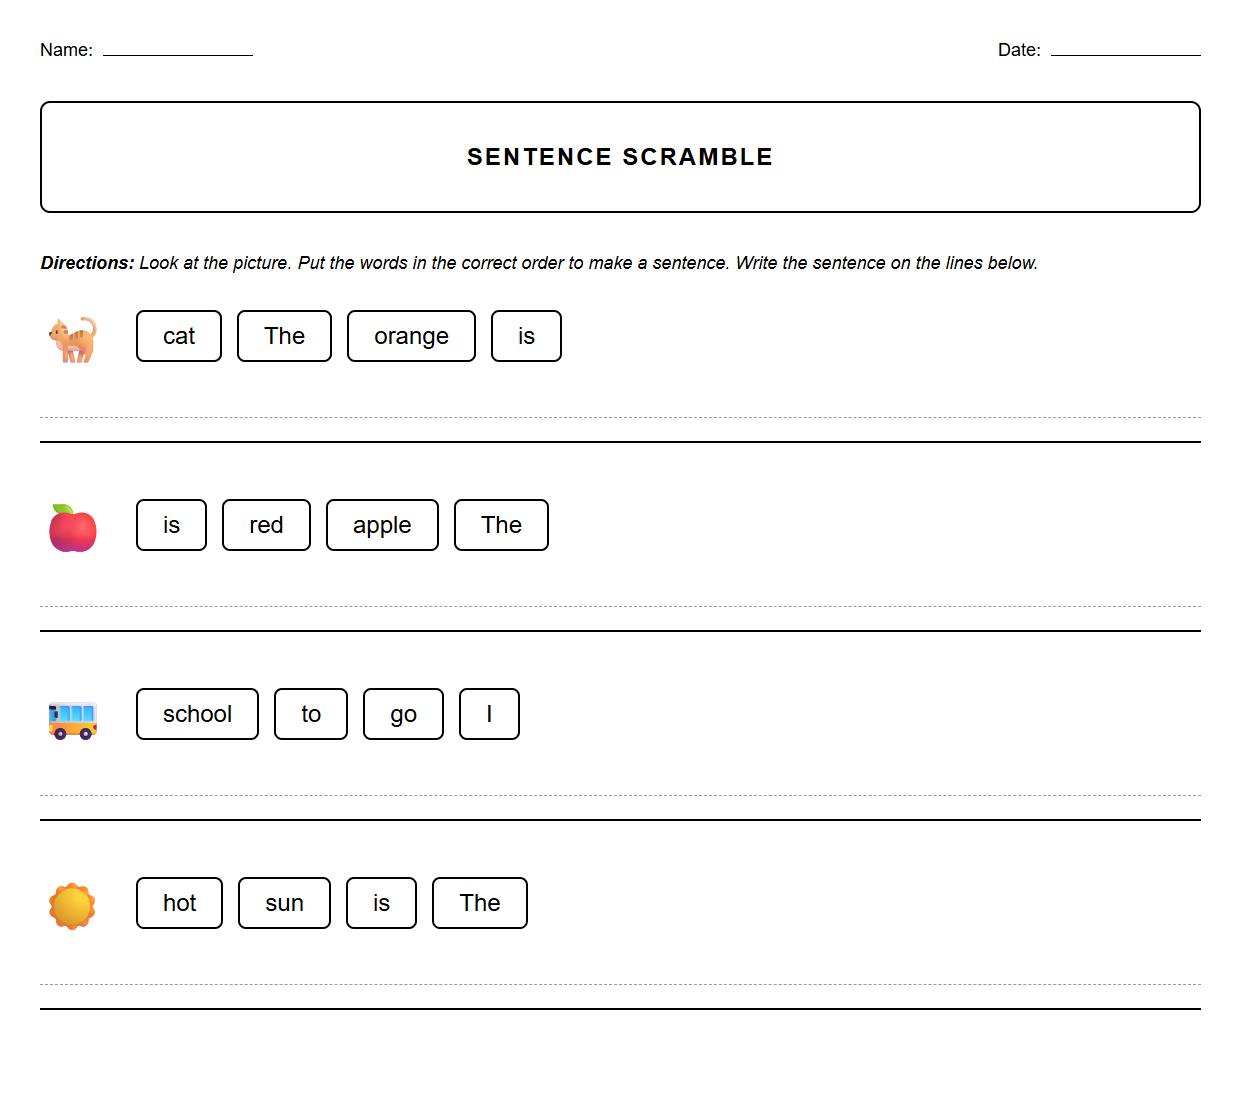Click the Date blank line
This screenshot has width=1241, height=1100.
point(1127,52)
